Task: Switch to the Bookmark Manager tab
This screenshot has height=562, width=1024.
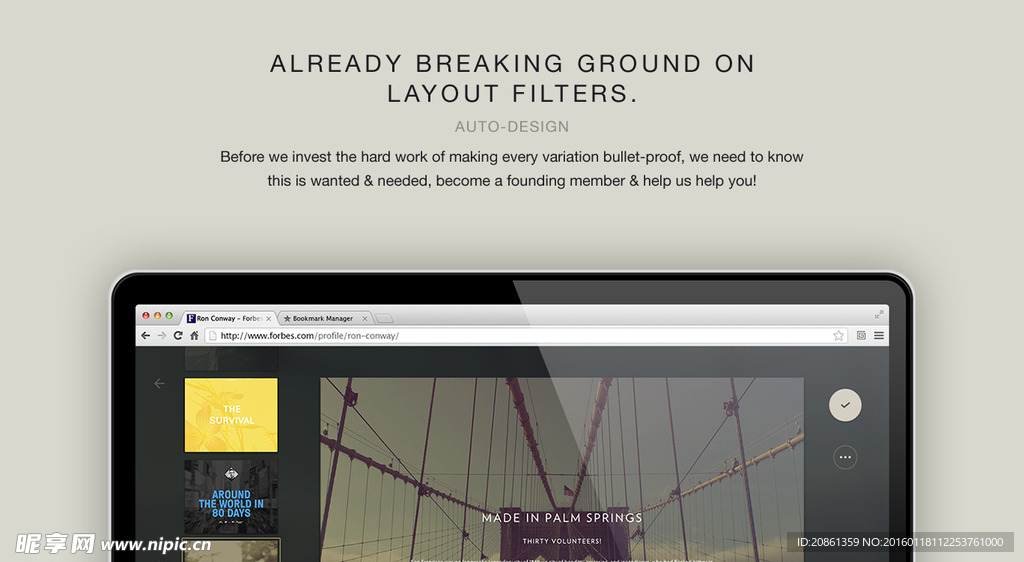Action: (325, 319)
